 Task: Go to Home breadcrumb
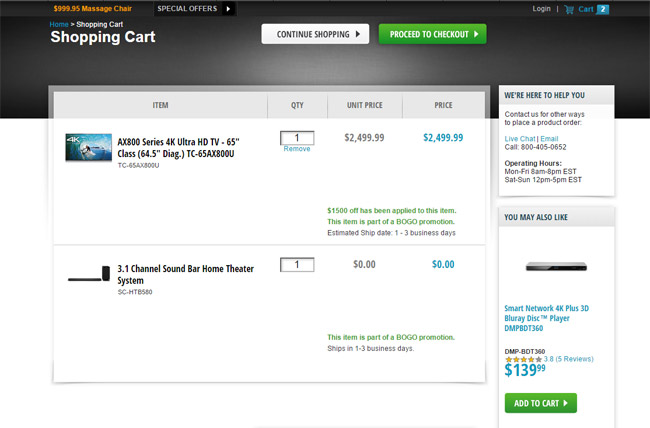point(59,24)
